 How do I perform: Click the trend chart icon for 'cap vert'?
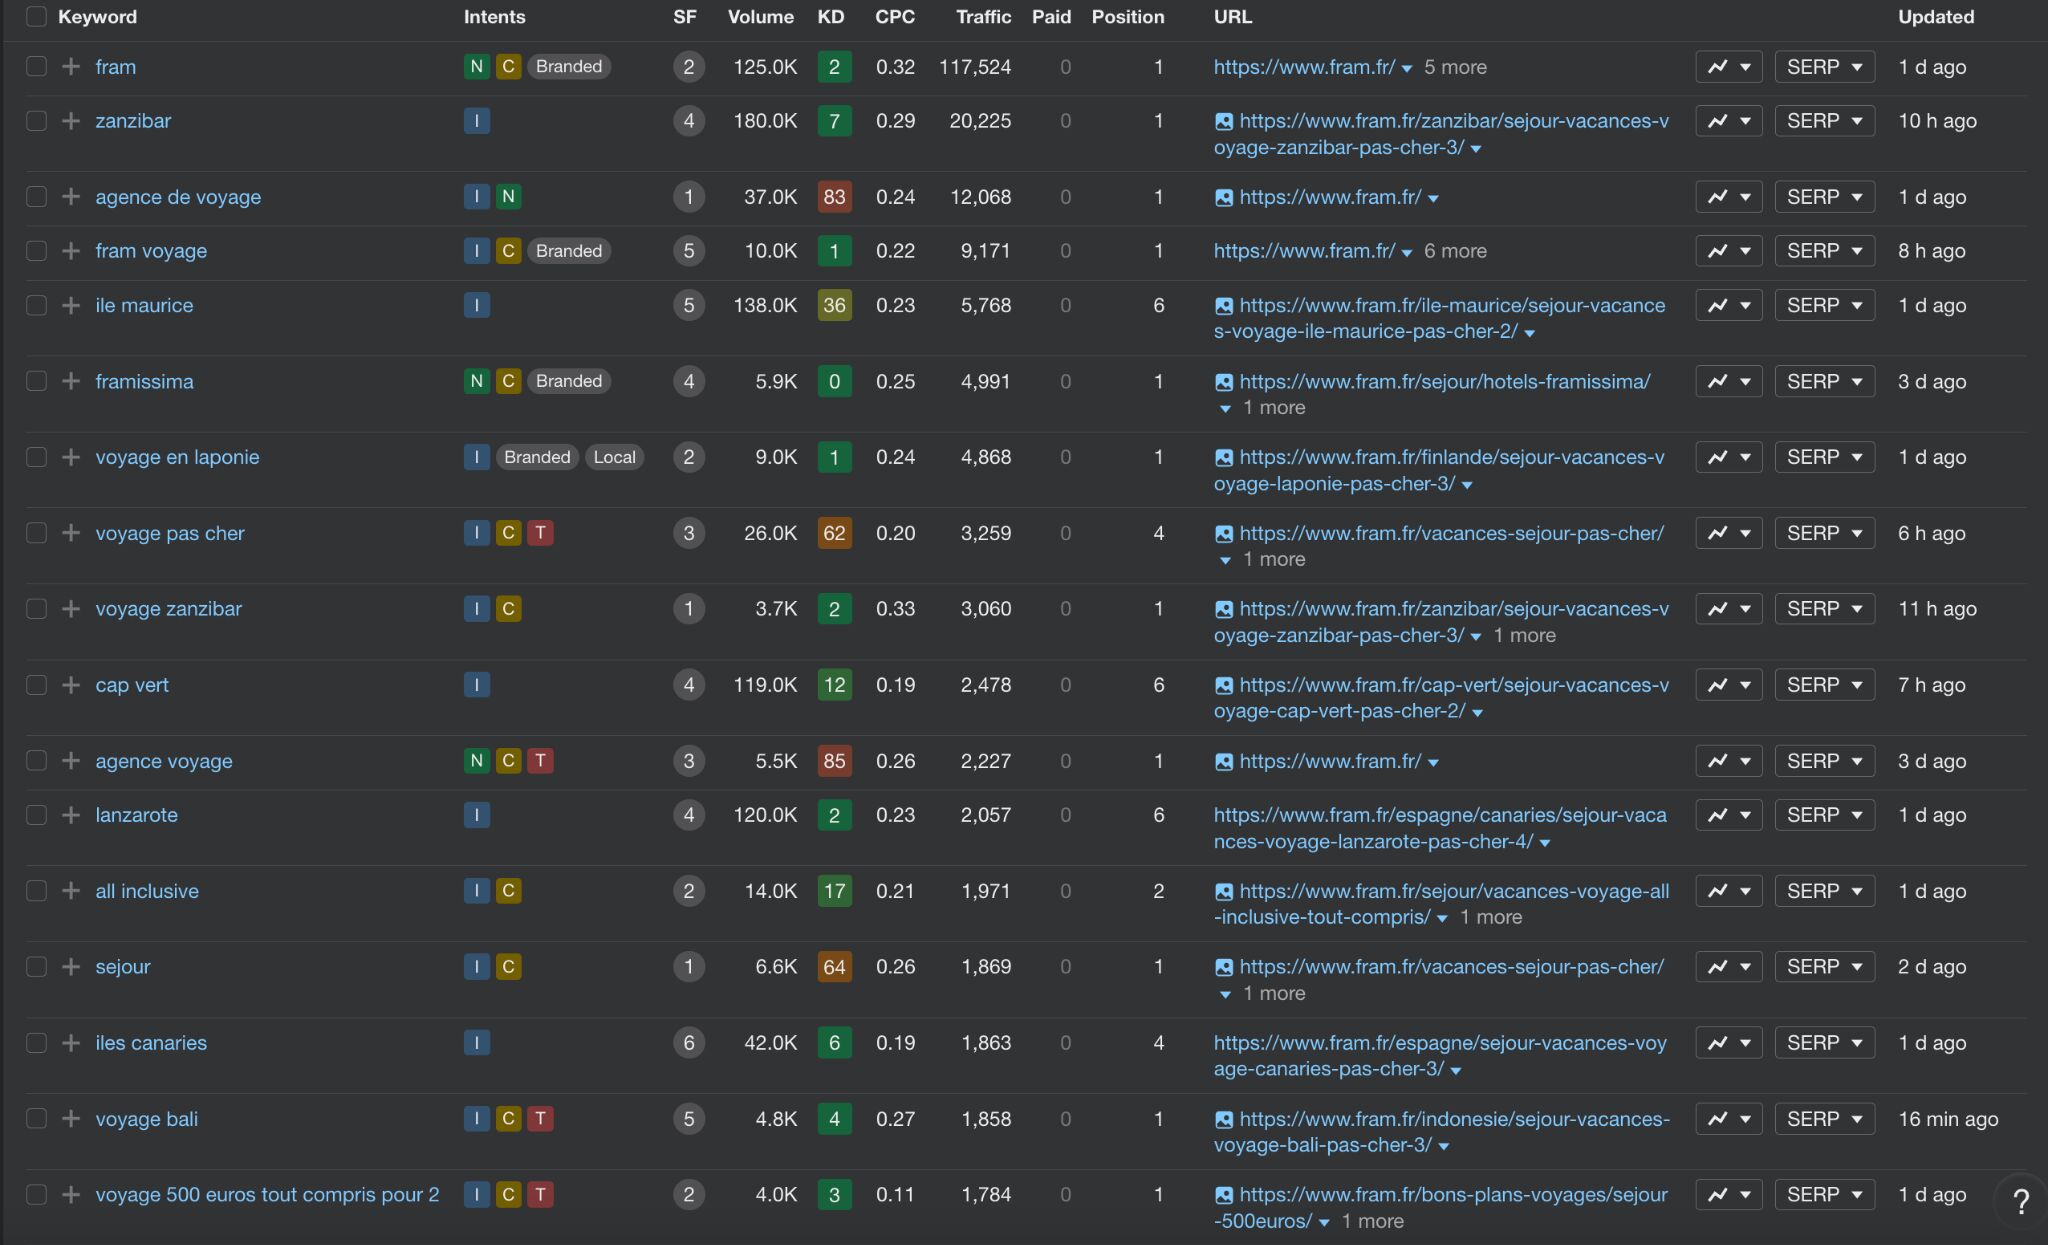pyautogui.click(x=1719, y=685)
